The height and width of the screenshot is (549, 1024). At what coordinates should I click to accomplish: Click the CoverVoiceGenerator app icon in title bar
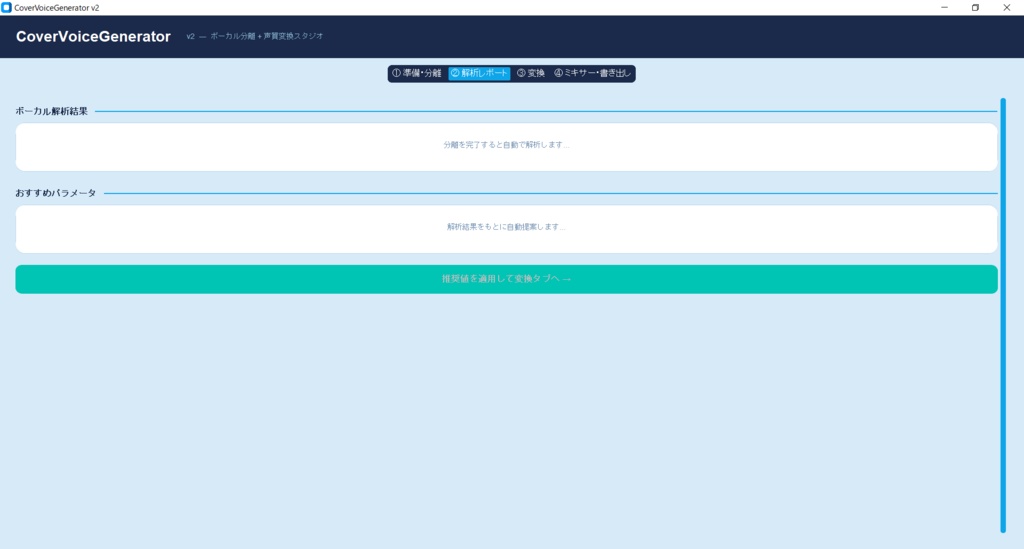pyautogui.click(x=7, y=8)
